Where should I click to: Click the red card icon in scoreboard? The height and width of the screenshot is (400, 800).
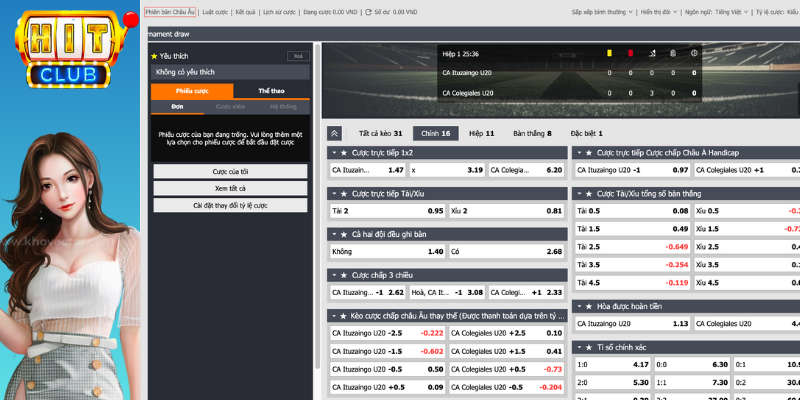(x=630, y=53)
